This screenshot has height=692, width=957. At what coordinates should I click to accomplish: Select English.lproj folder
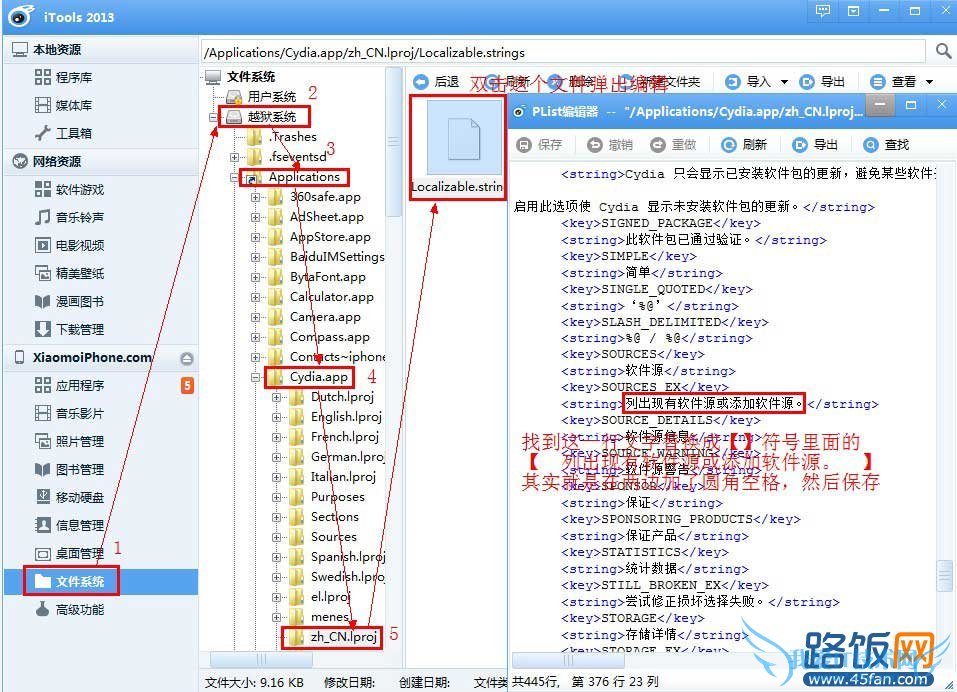[x=346, y=417]
